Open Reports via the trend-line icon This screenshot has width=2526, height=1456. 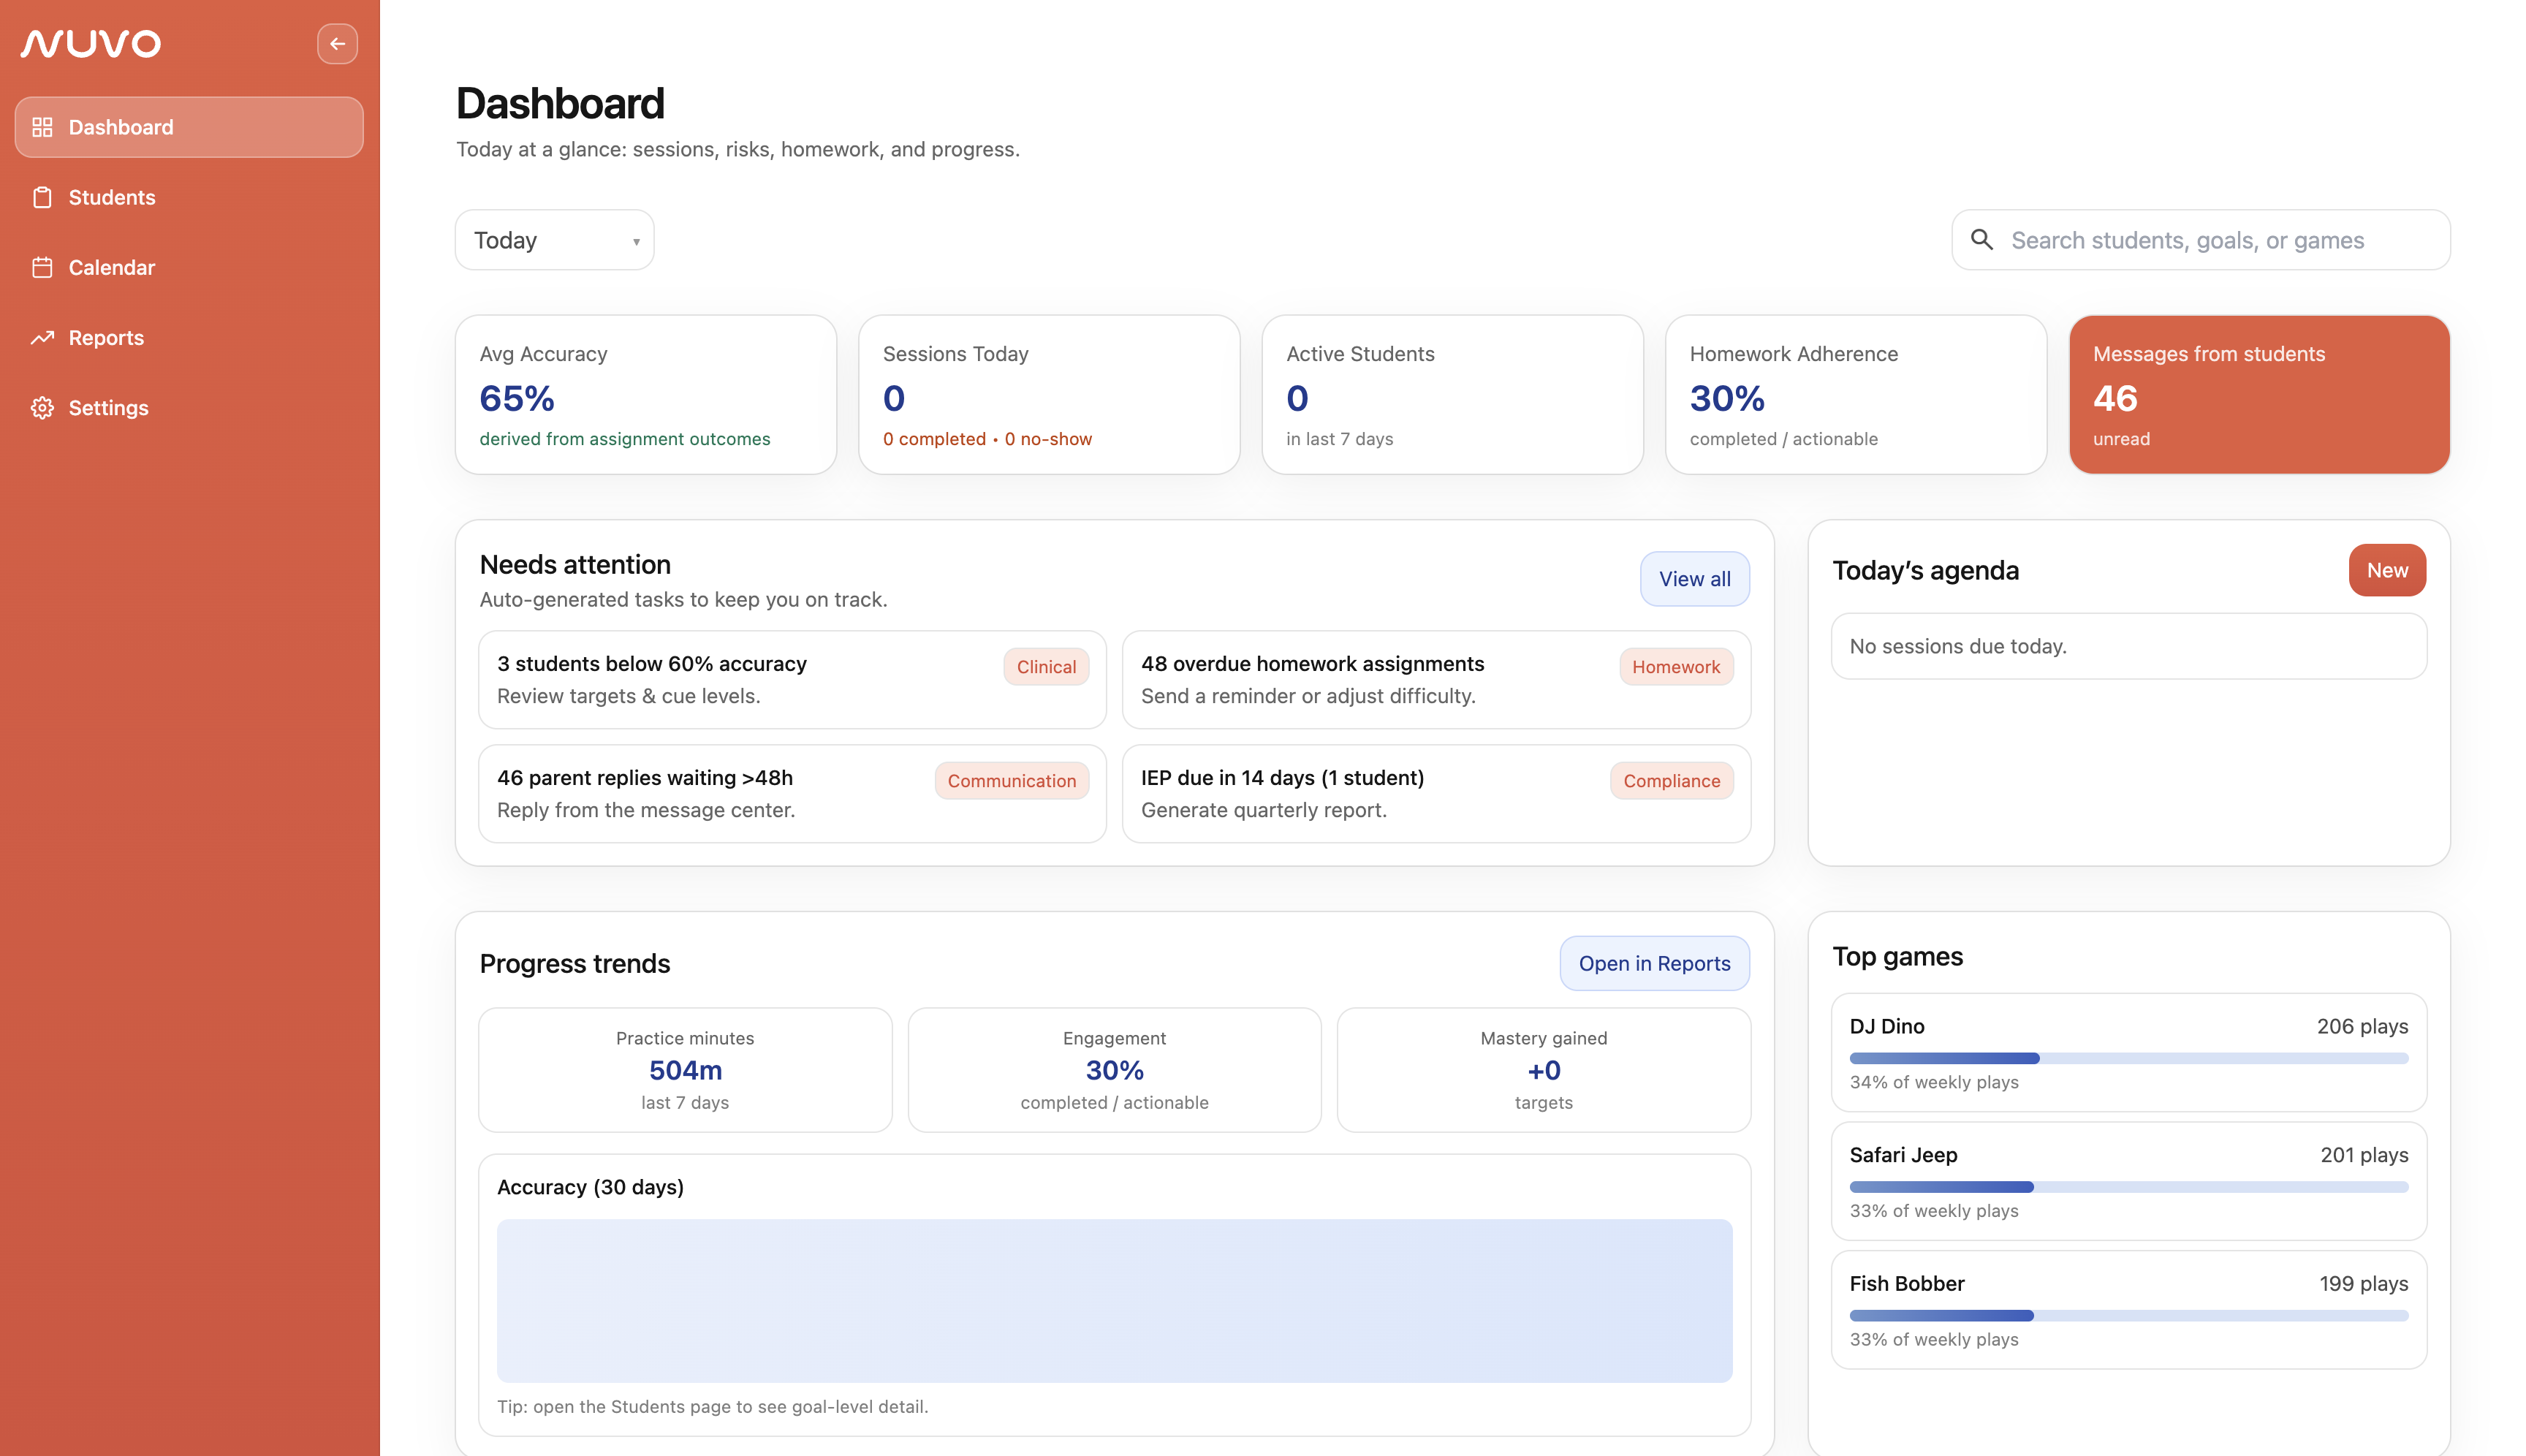click(43, 338)
